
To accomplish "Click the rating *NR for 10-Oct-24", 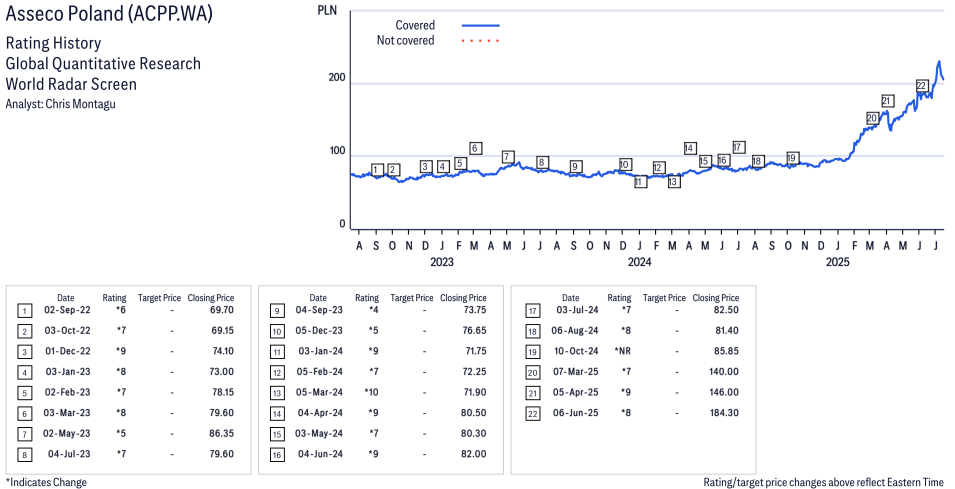I will tap(623, 351).
